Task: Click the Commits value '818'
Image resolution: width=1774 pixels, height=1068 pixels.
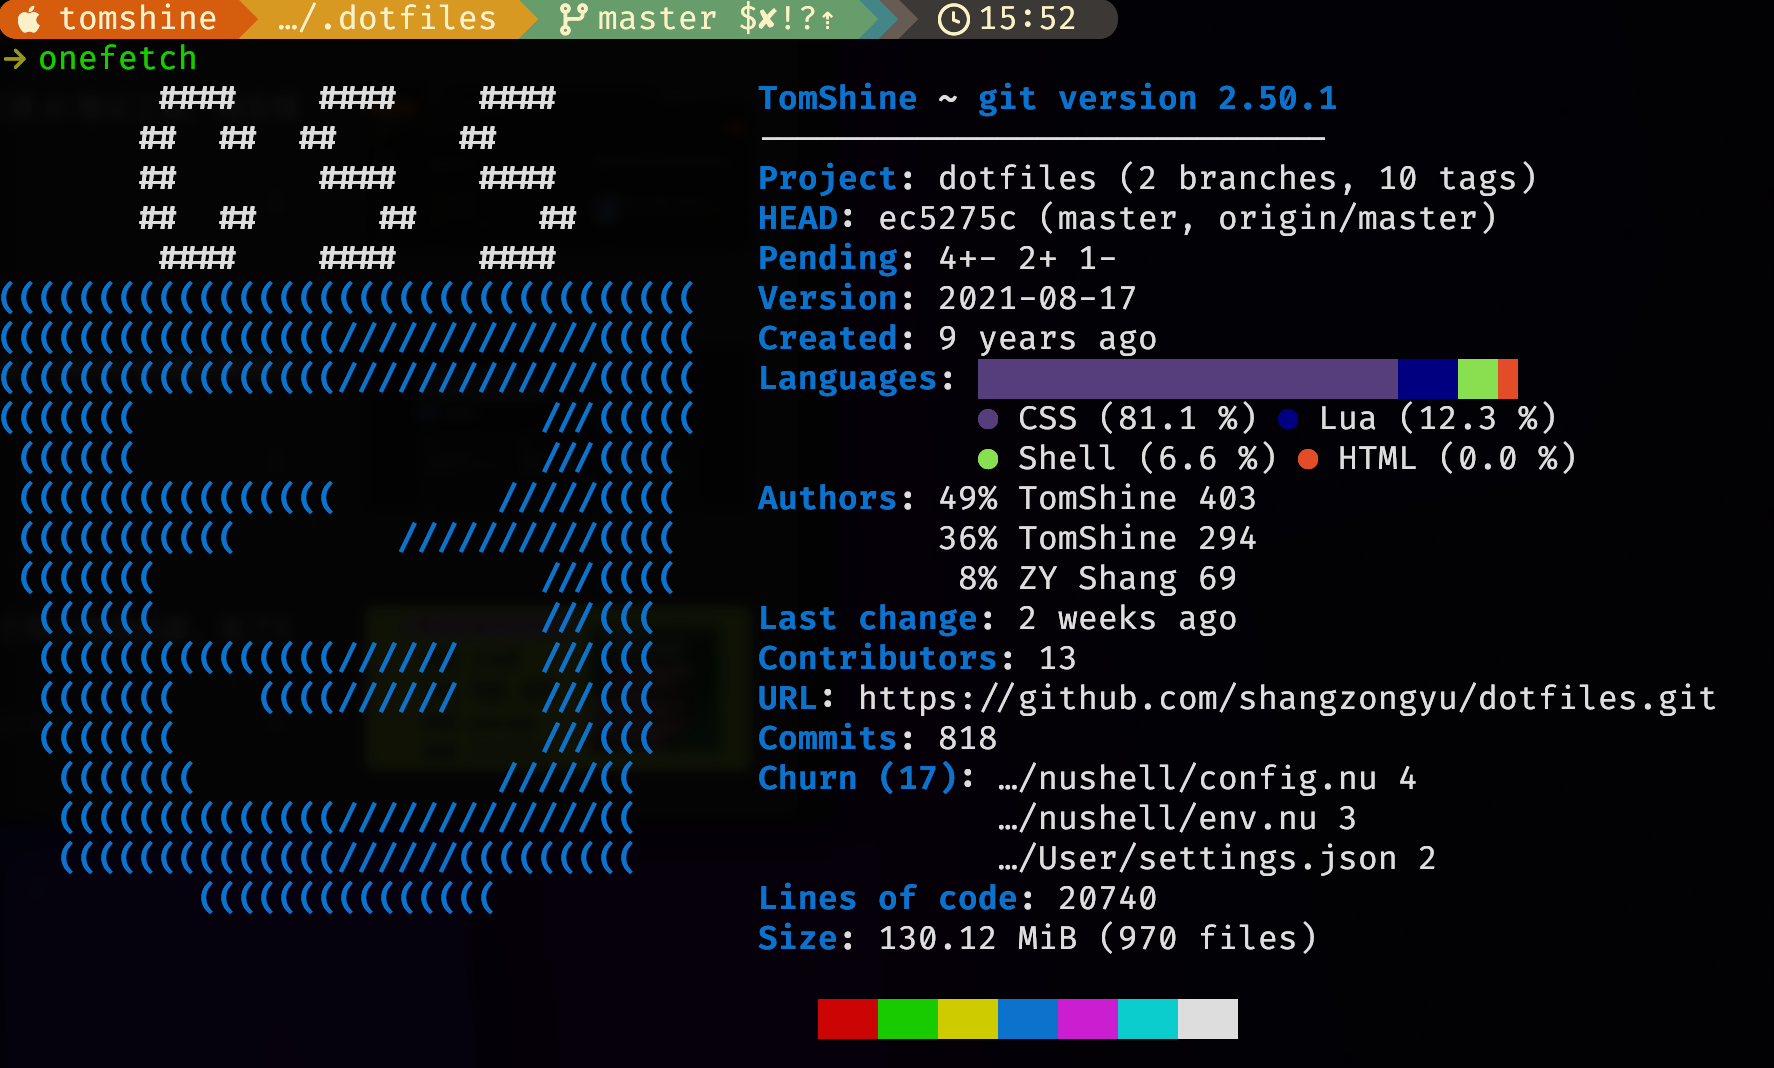Action: click(967, 738)
